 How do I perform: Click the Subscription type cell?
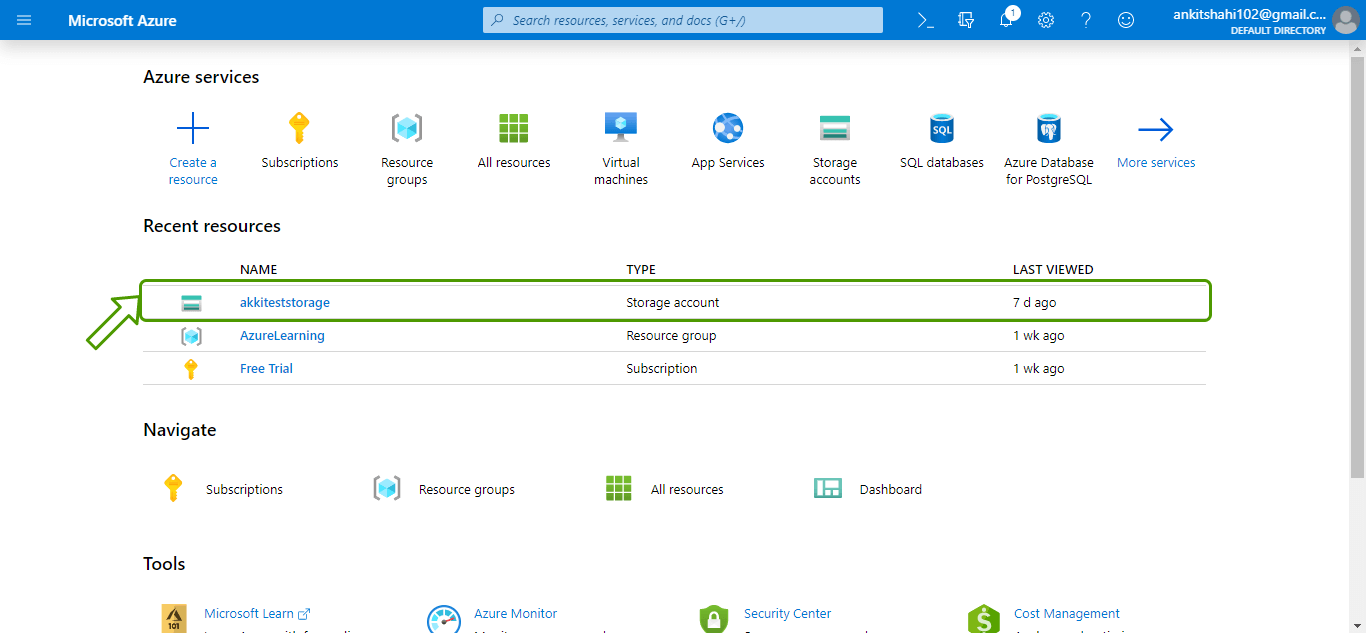(x=662, y=369)
